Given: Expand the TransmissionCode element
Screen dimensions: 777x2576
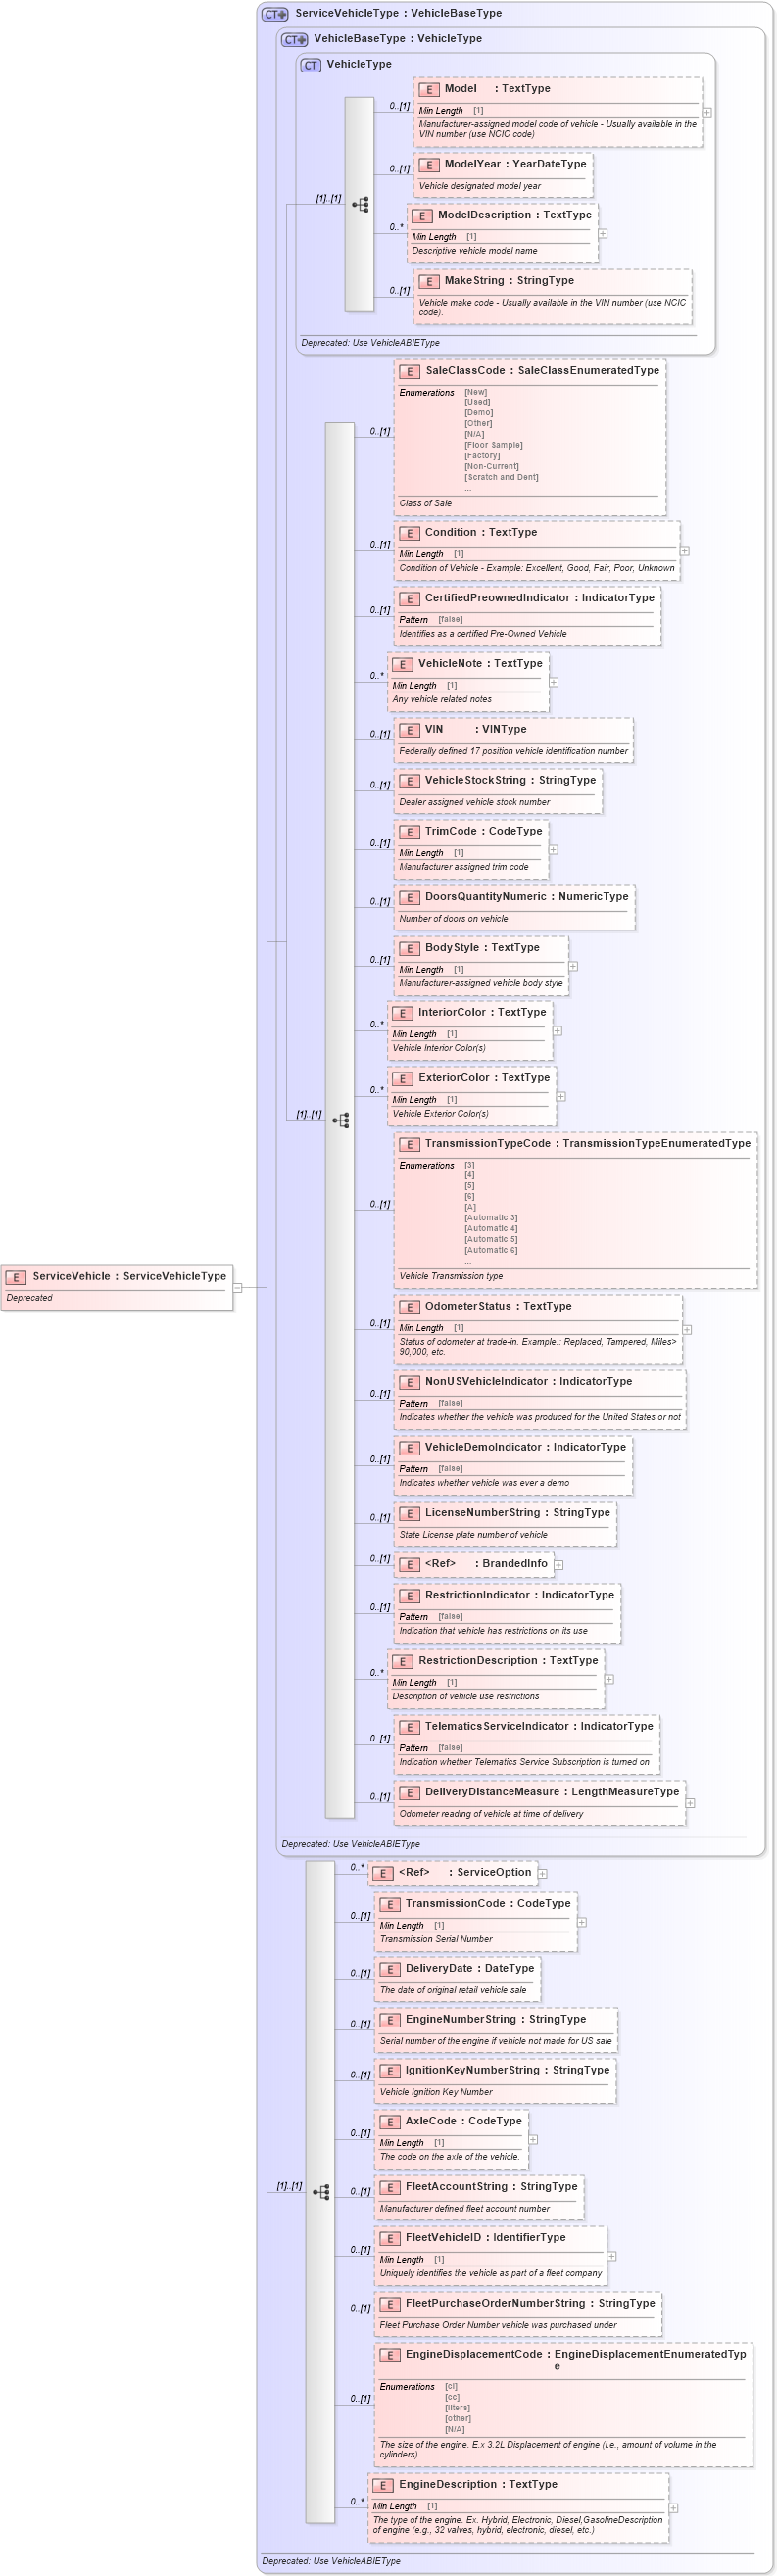Looking at the screenshot, I should (x=582, y=1922).
